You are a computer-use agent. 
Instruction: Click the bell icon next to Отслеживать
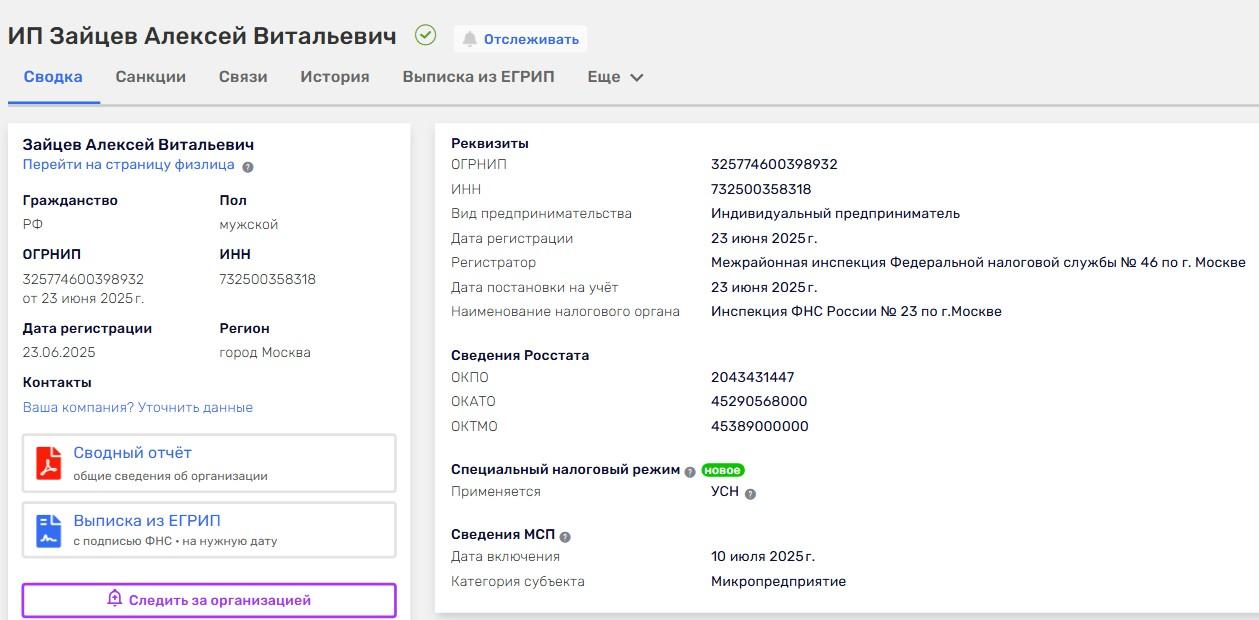(469, 40)
